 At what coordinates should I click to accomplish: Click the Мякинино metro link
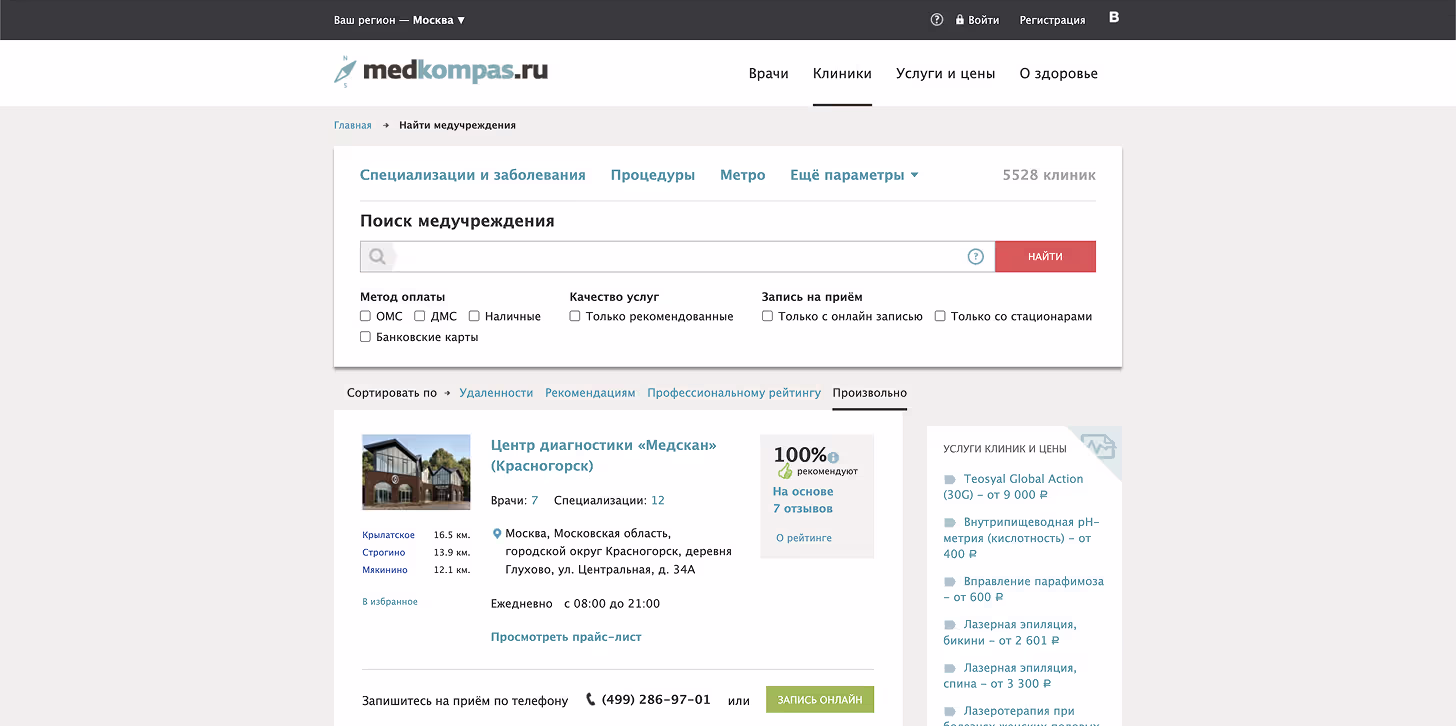(385, 569)
